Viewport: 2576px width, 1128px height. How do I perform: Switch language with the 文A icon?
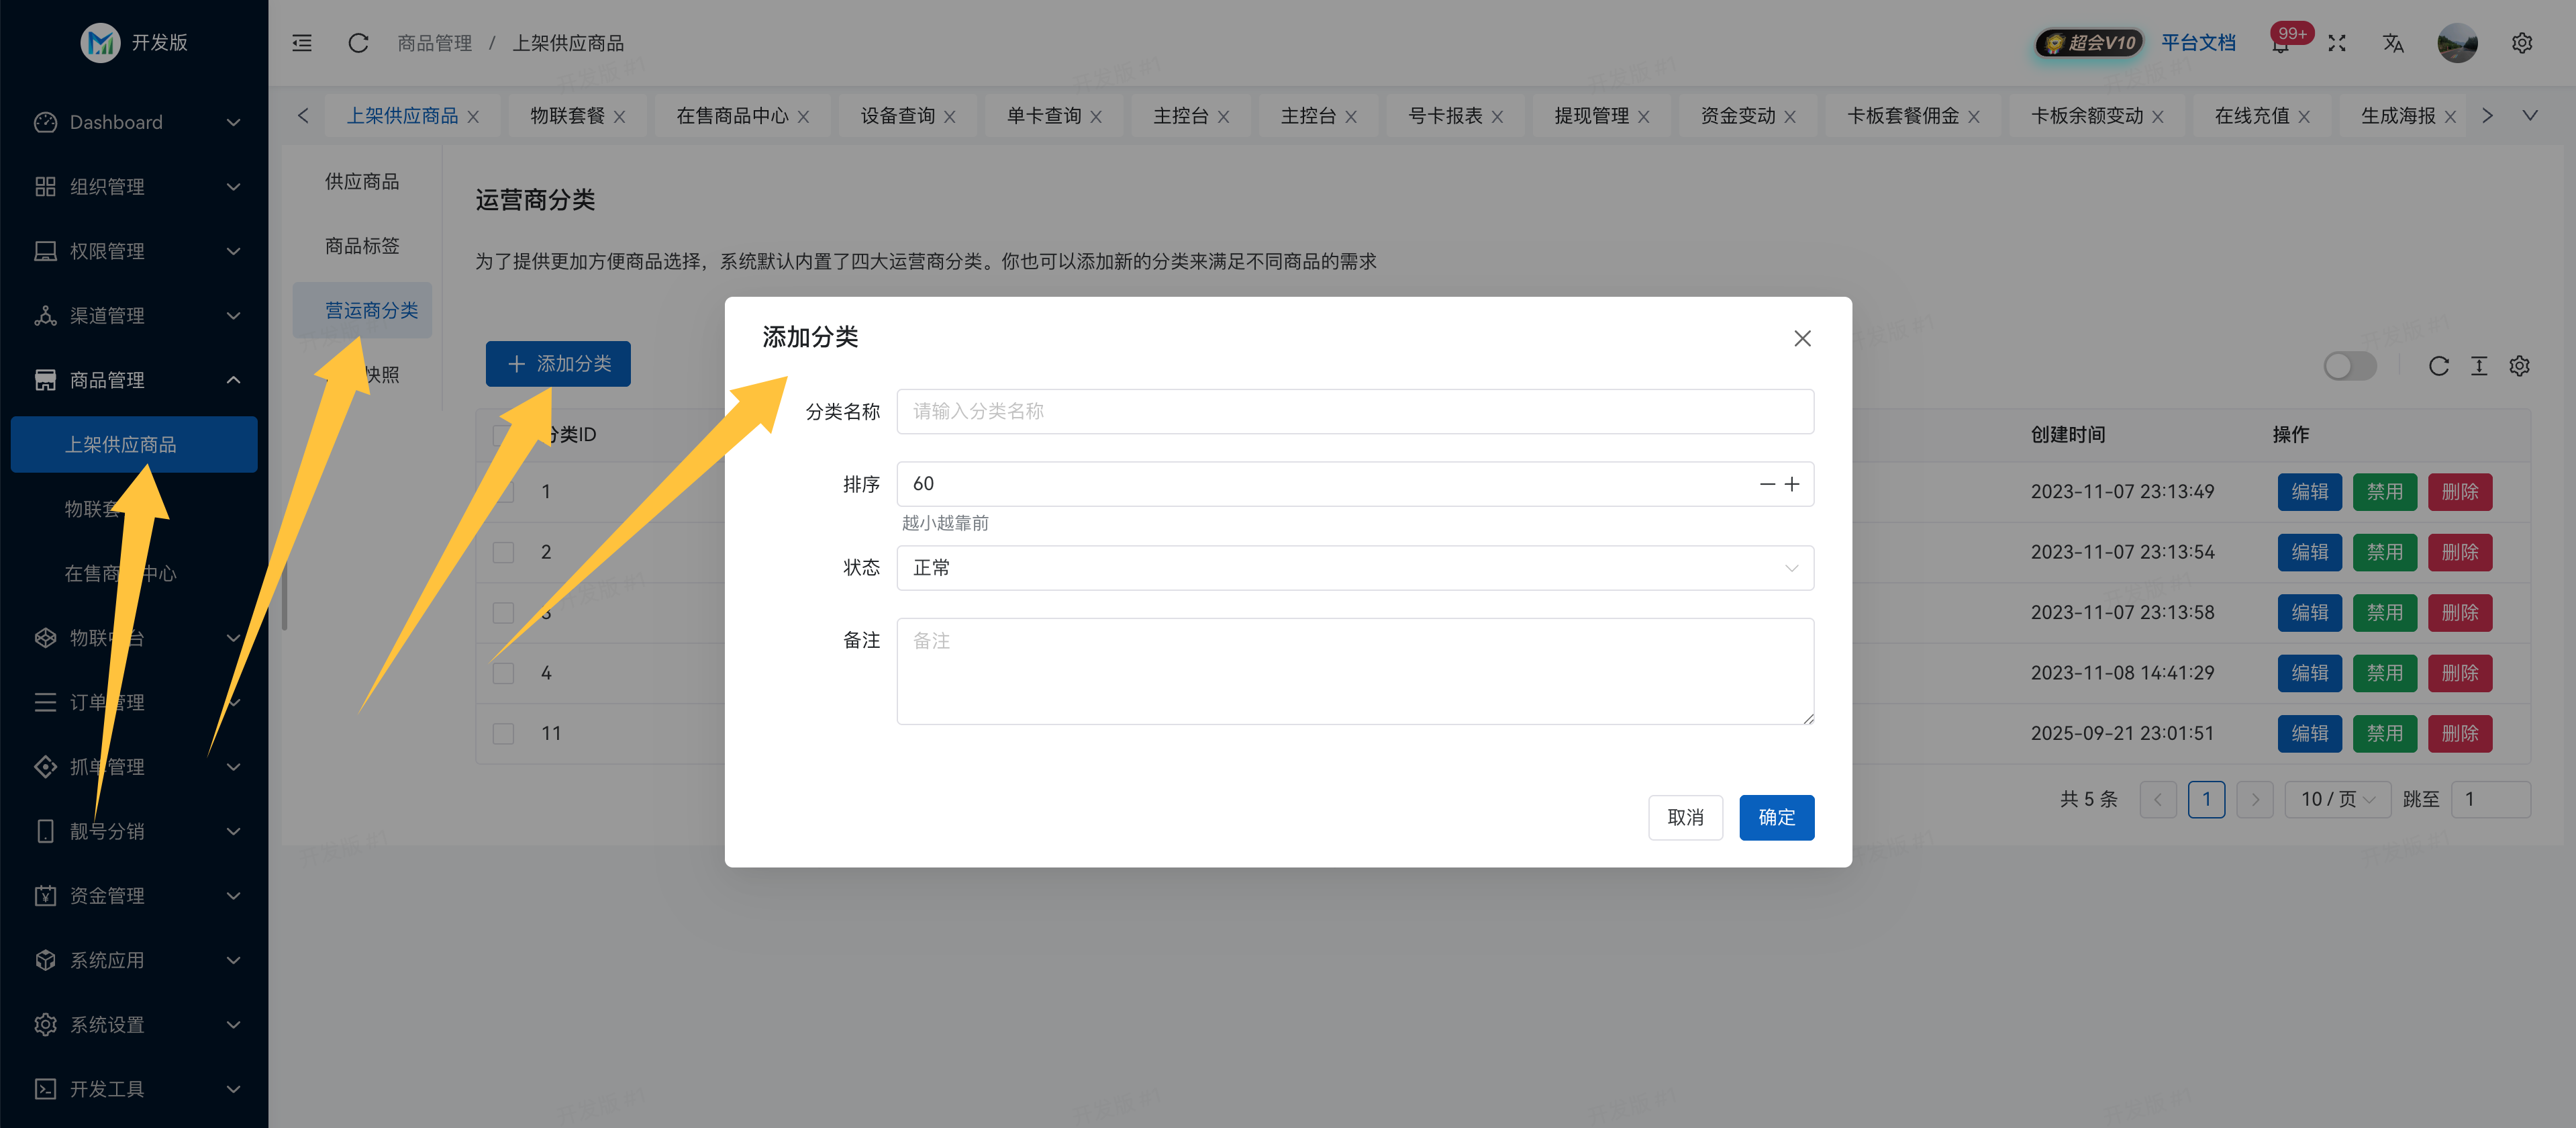coord(2393,43)
